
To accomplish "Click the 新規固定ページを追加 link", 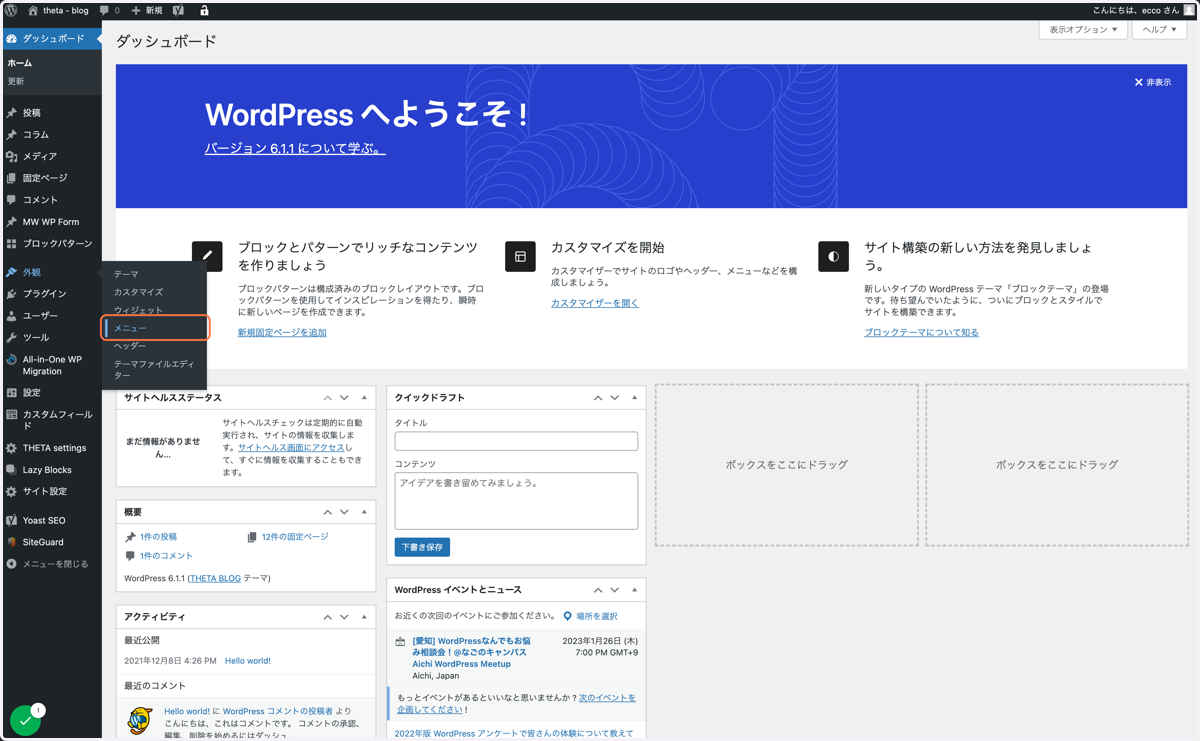I will click(x=282, y=332).
